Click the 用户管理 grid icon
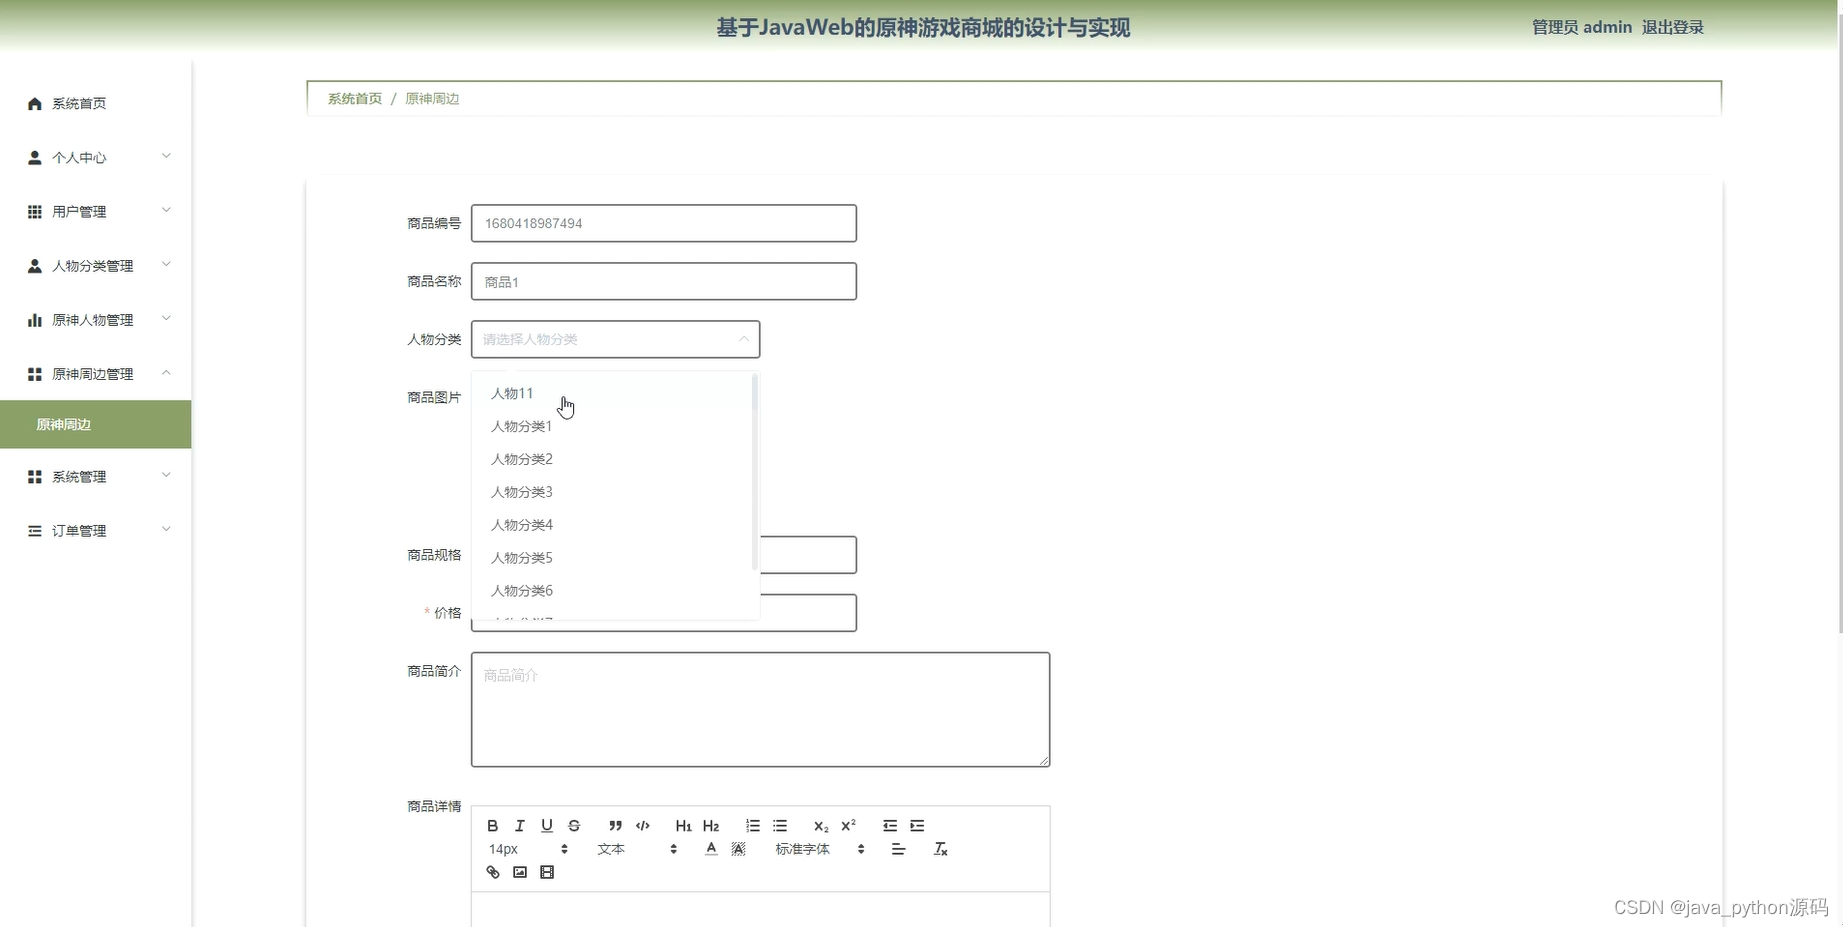Screen dimensions: 1843x927 pyautogui.click(x=35, y=212)
